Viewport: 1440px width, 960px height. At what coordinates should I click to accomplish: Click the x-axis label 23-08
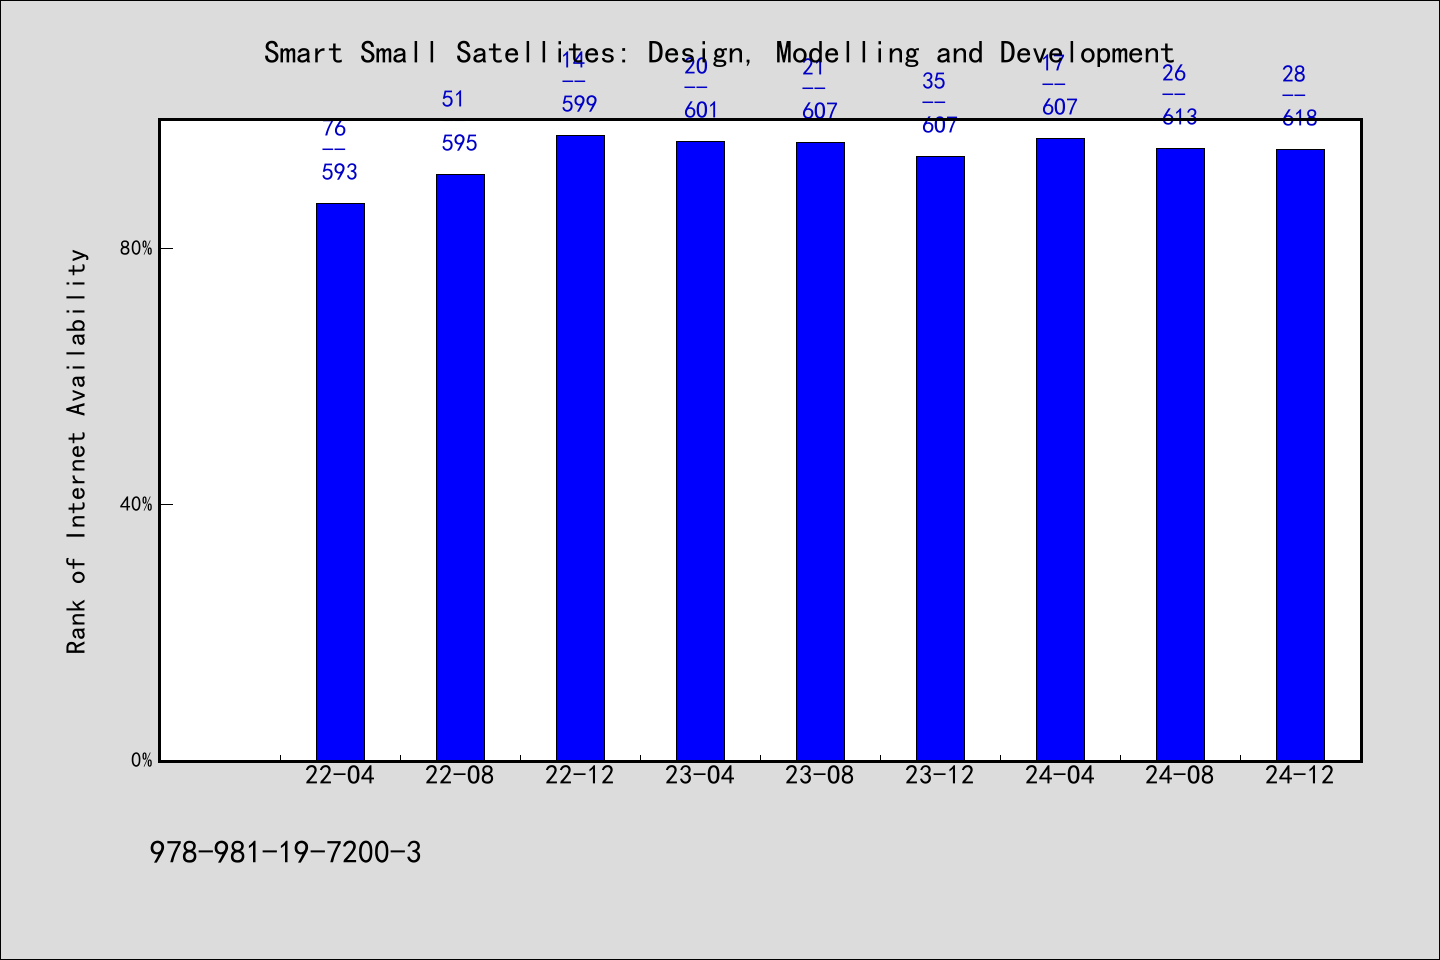[820, 776]
